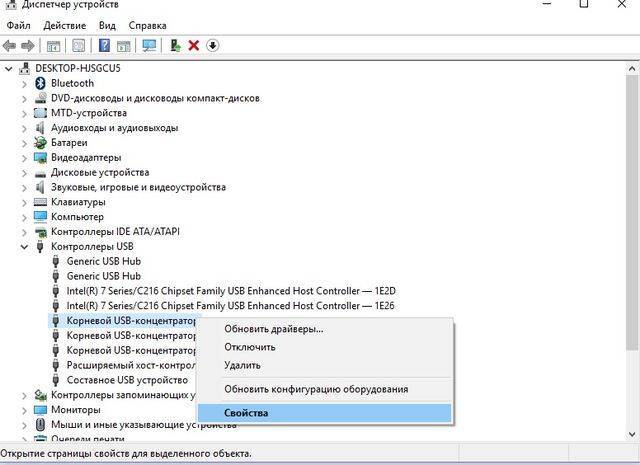
Task: Select the Расширяемый хост-контроллер row
Action: click(131, 365)
